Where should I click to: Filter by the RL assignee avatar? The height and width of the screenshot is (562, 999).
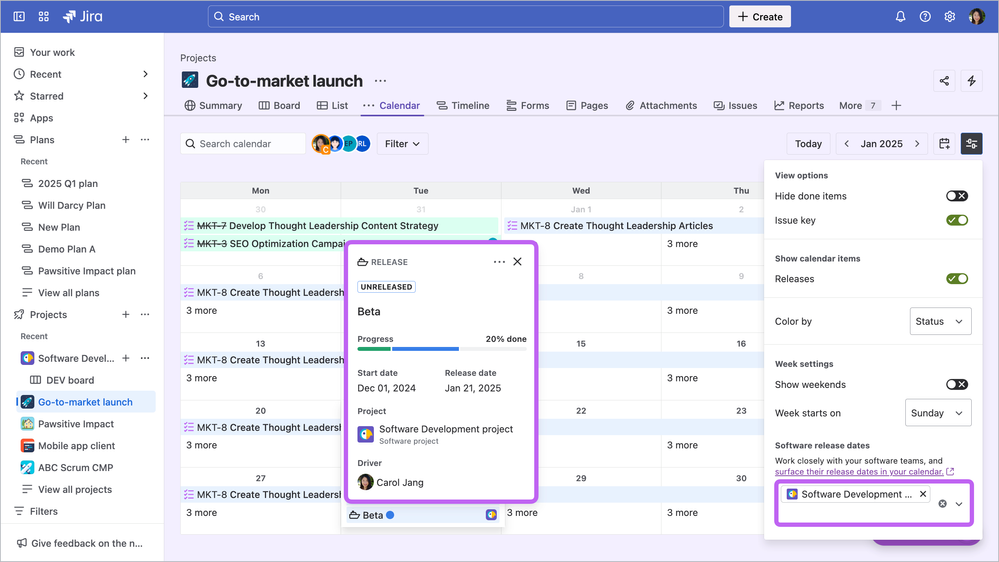pyautogui.click(x=363, y=143)
